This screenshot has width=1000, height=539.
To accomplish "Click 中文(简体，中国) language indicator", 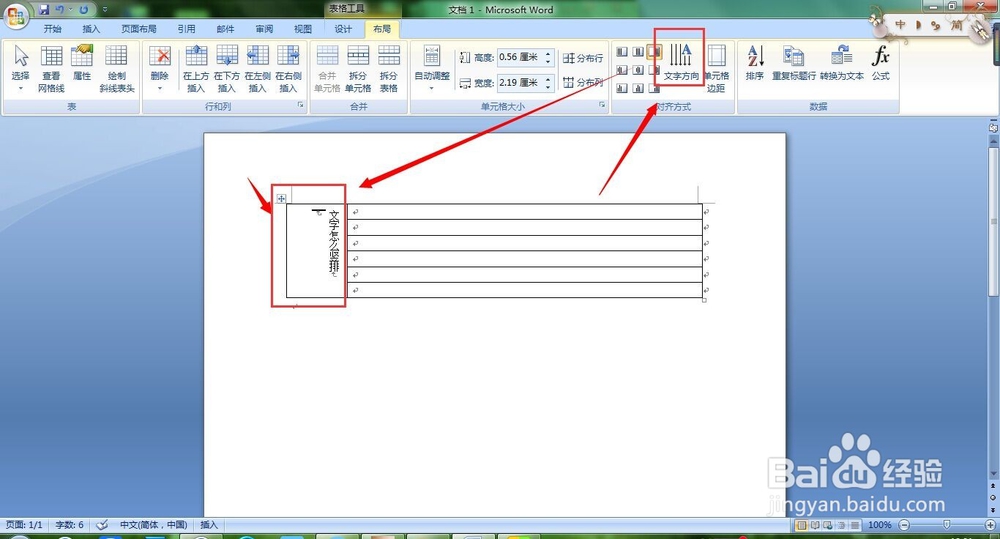I will click(153, 525).
